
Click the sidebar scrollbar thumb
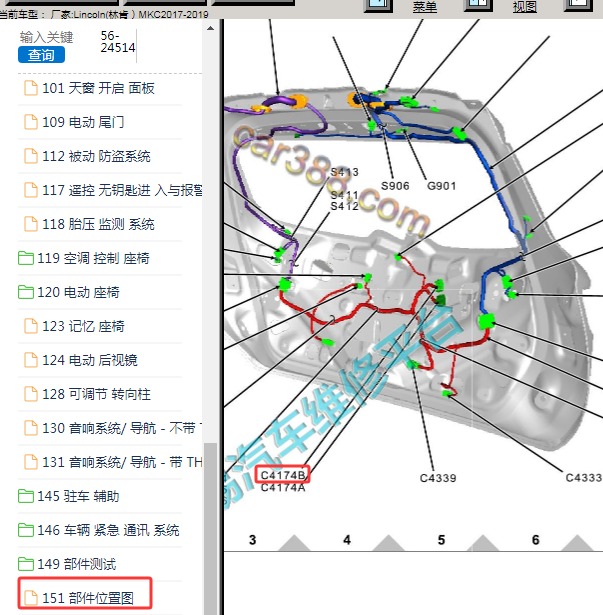click(211, 529)
